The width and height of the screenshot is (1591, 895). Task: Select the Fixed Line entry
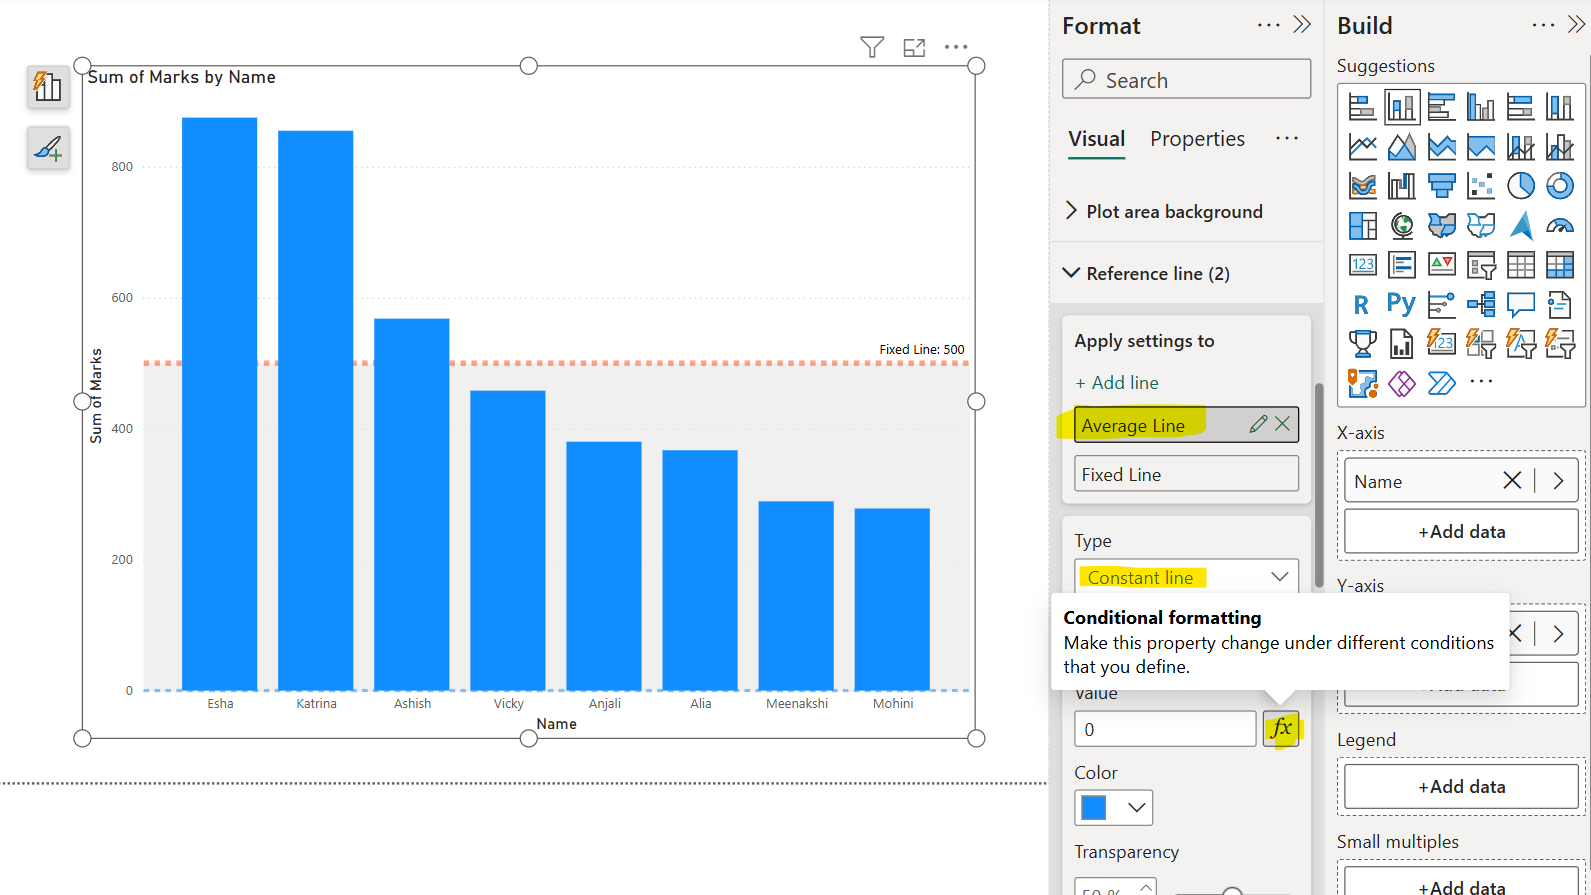point(1186,474)
